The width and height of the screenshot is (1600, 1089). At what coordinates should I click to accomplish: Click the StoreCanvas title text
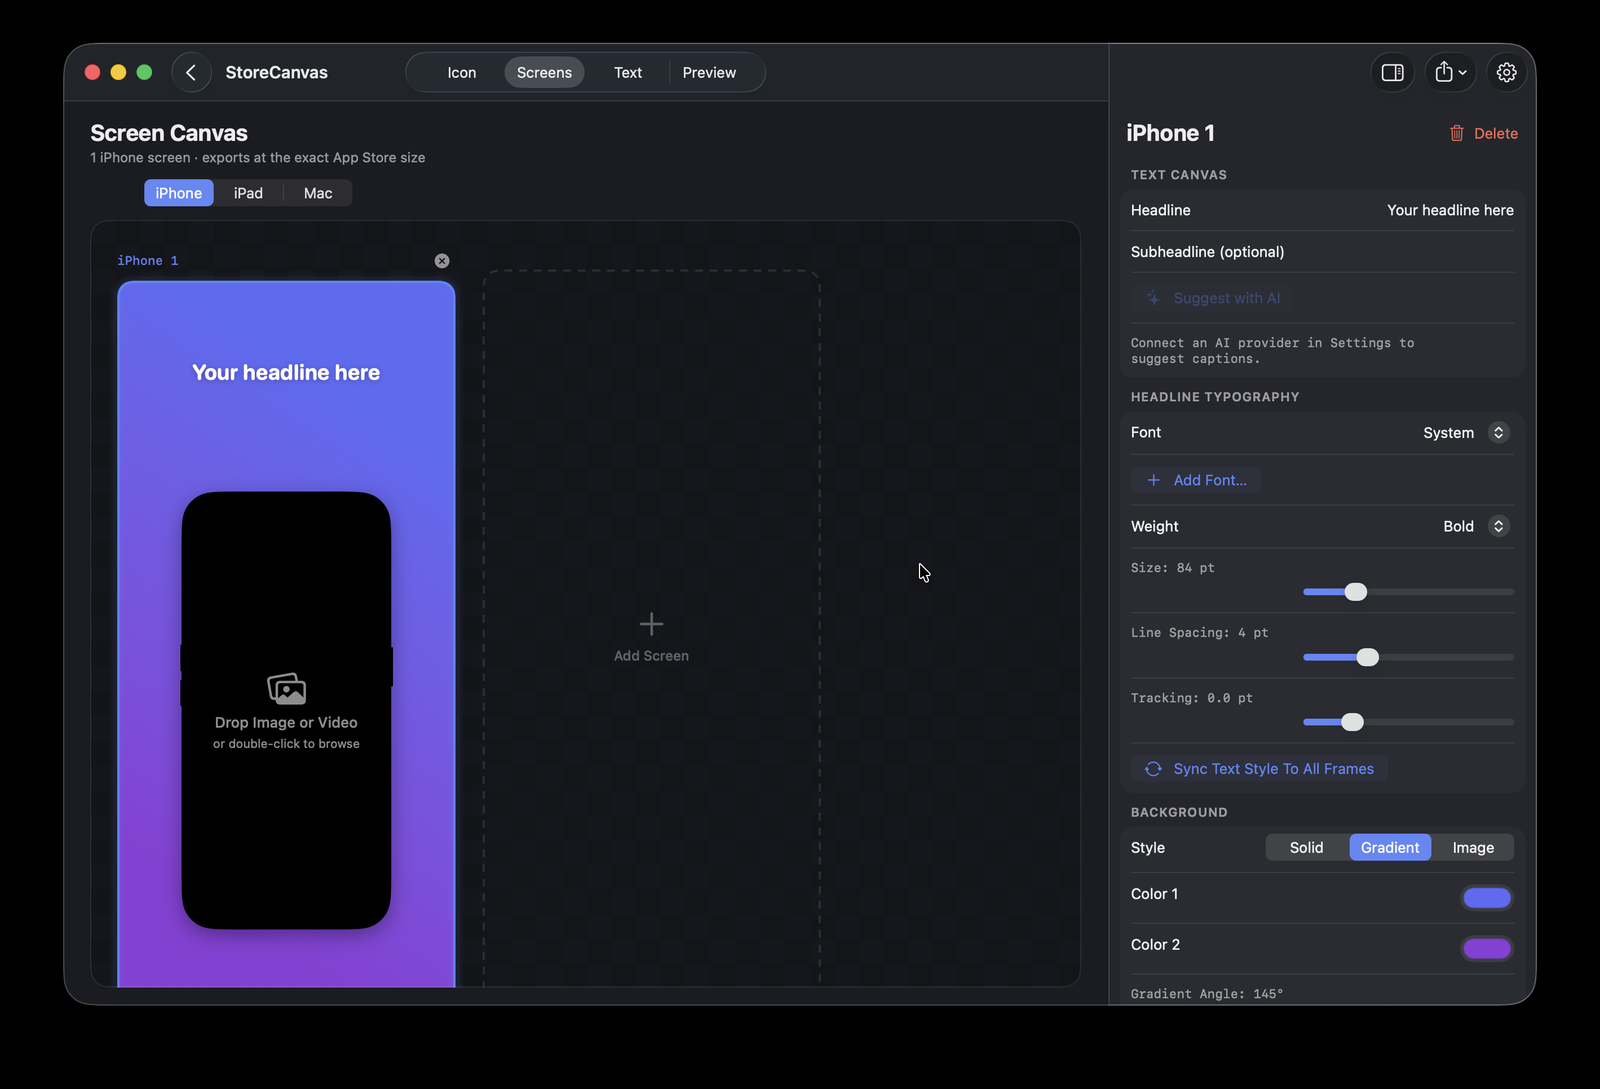[277, 72]
